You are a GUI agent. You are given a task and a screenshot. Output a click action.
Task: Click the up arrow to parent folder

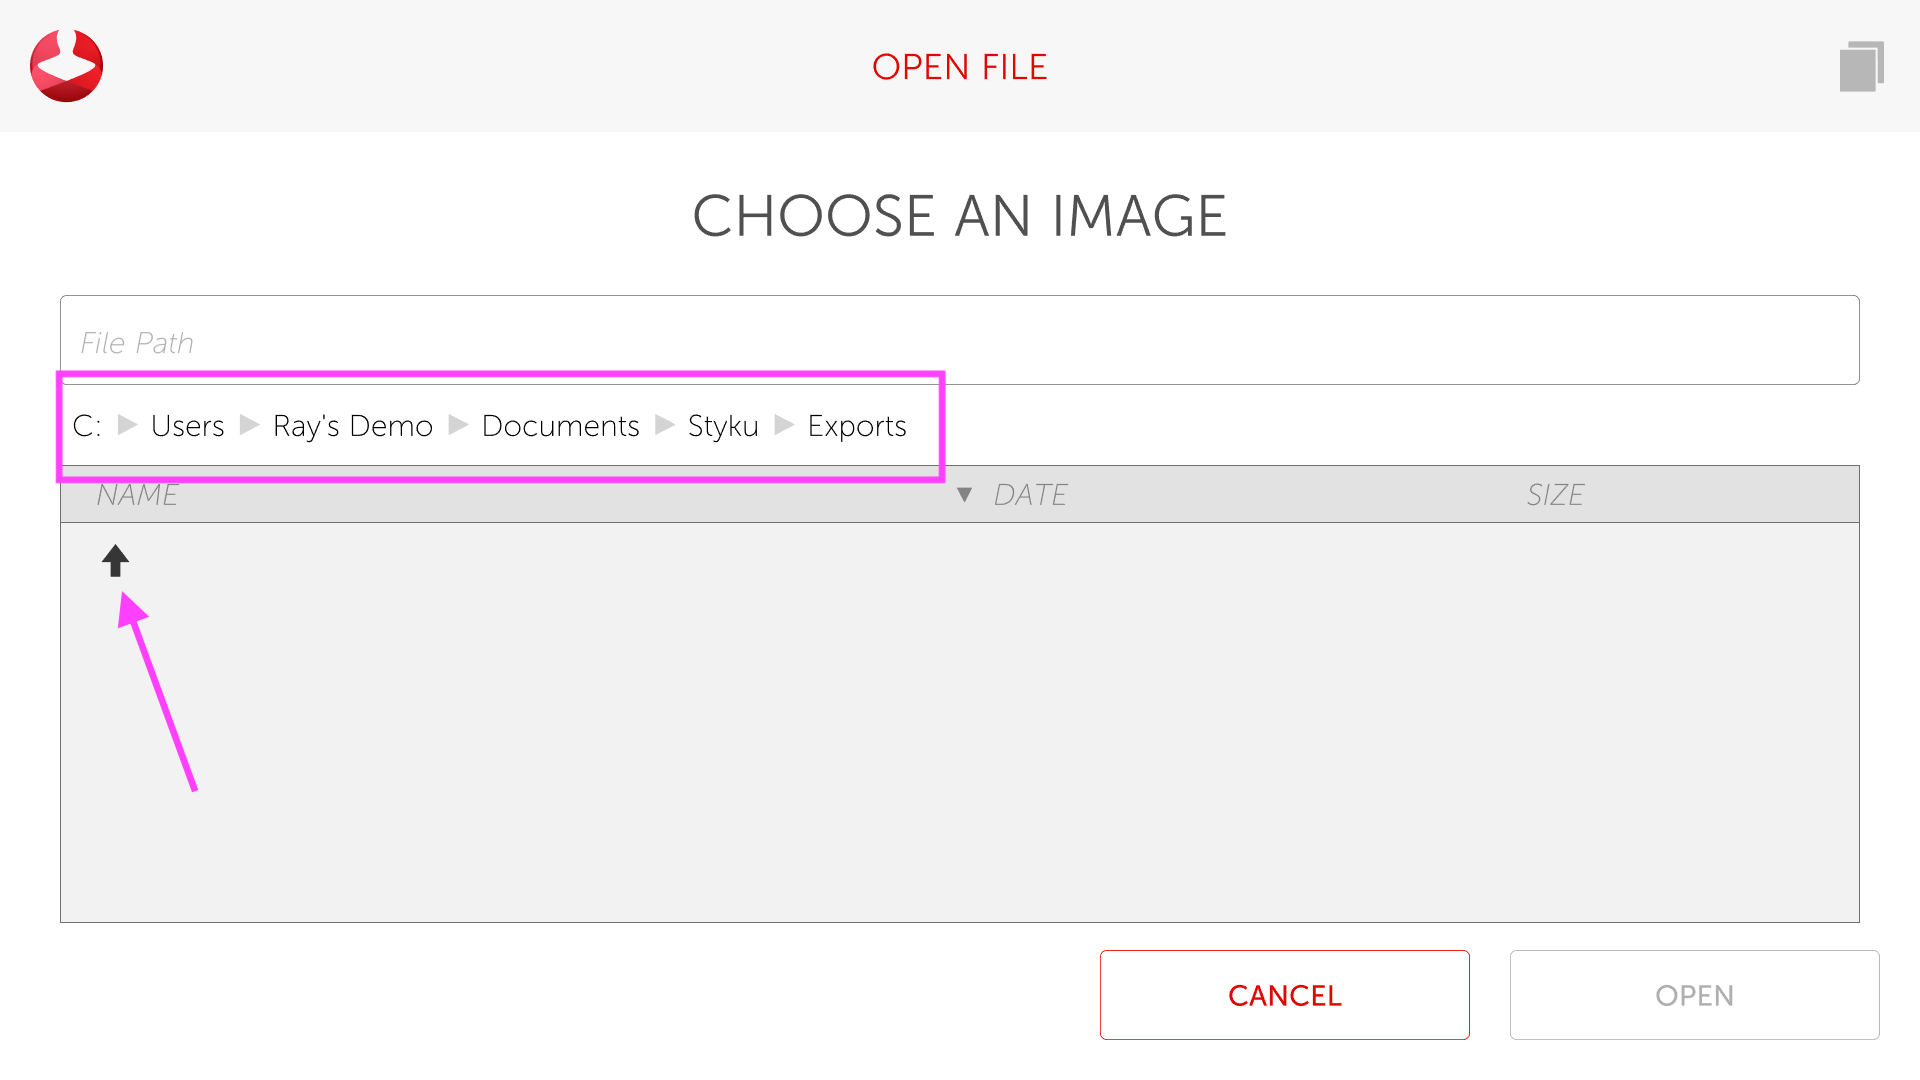[x=115, y=561]
